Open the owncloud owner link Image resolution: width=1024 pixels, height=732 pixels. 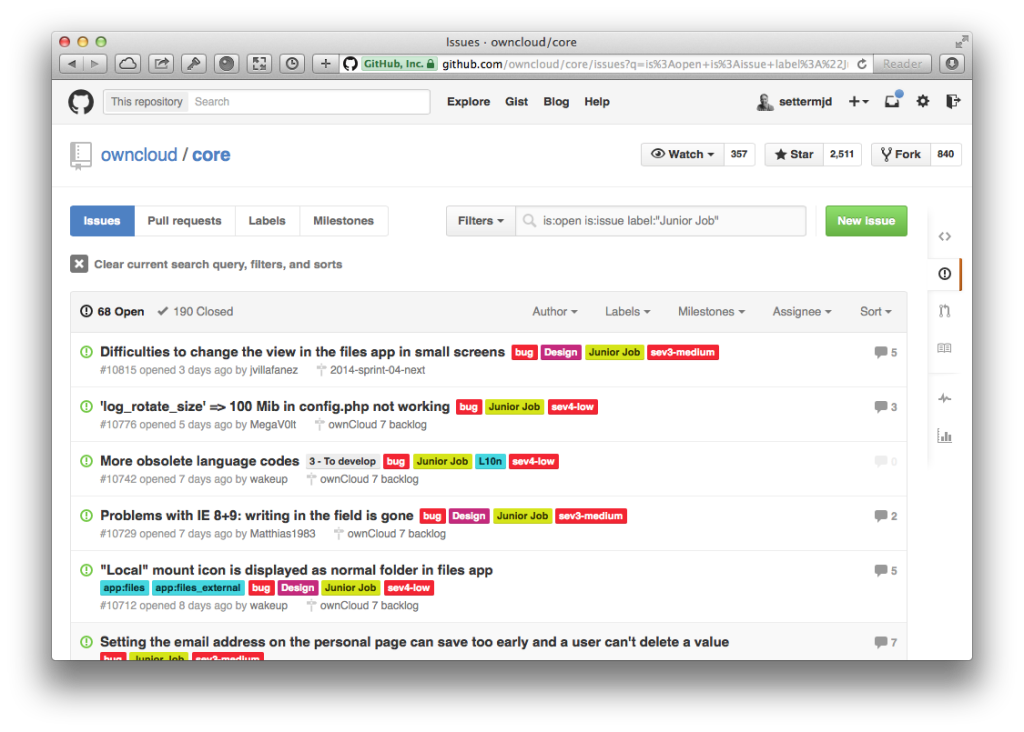point(139,155)
